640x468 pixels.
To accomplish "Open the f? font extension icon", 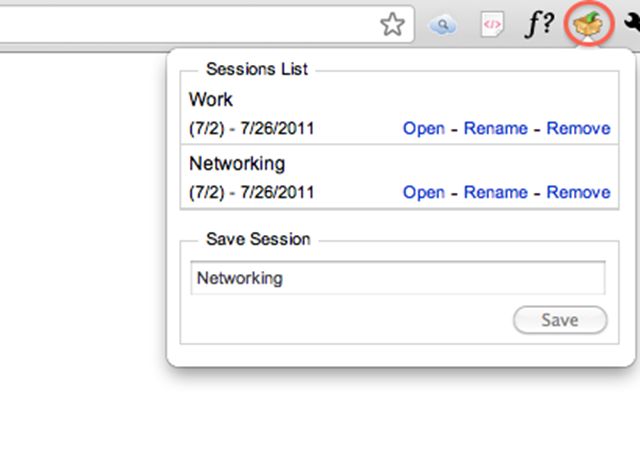I will 539,24.
